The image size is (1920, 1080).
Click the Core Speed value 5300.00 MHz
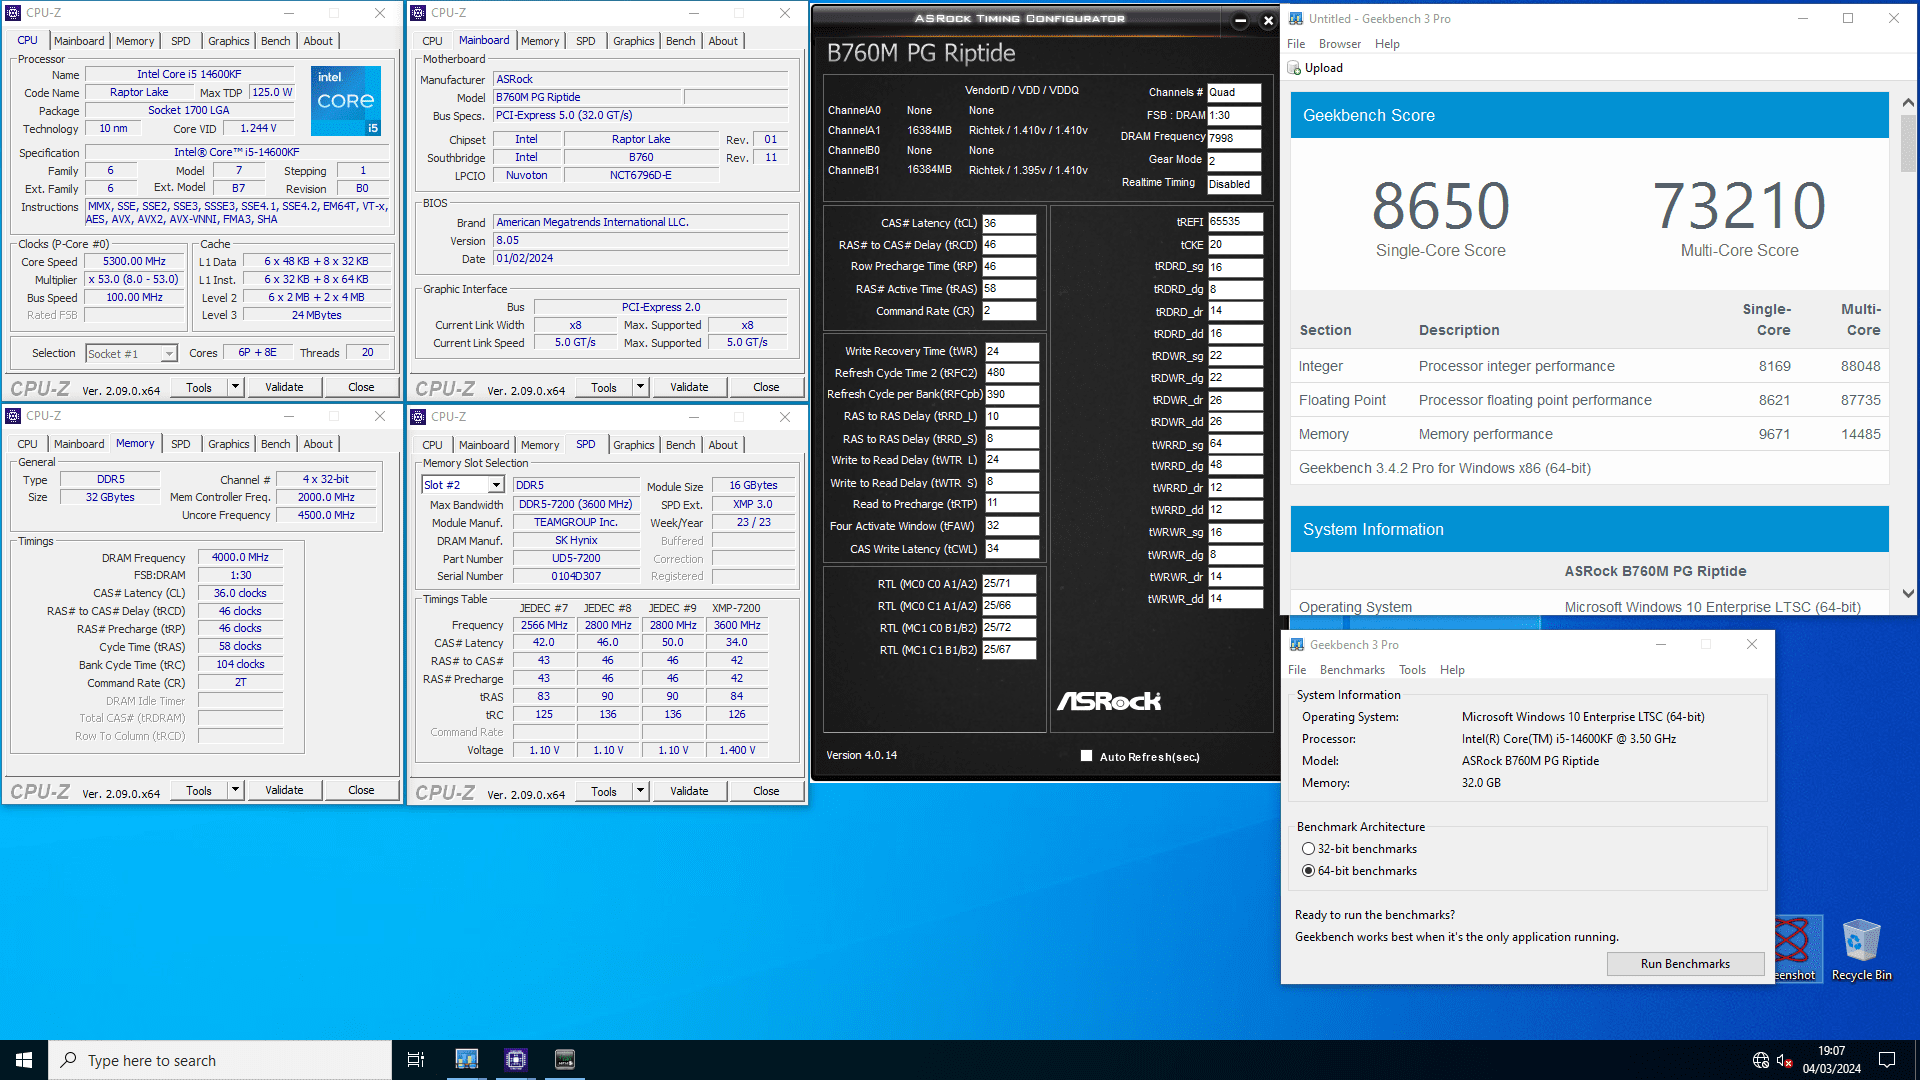(135, 262)
